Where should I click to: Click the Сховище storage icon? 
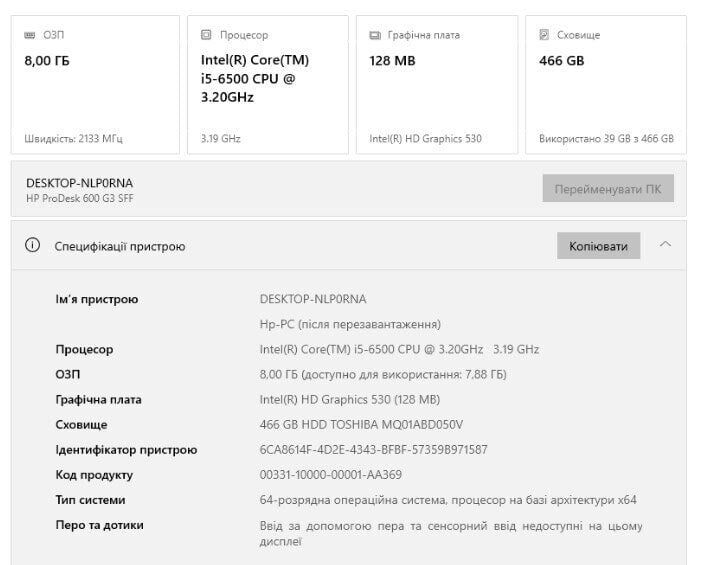(x=544, y=35)
